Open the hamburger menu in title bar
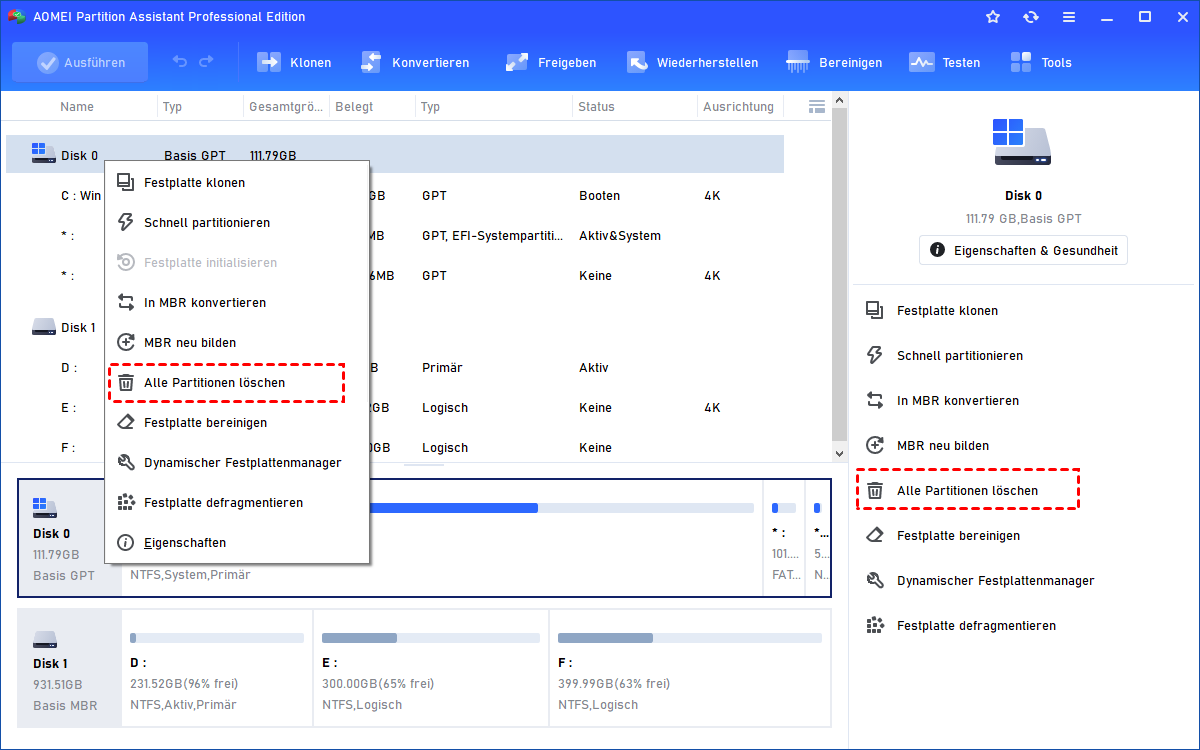The height and width of the screenshot is (750, 1200). point(1069,17)
